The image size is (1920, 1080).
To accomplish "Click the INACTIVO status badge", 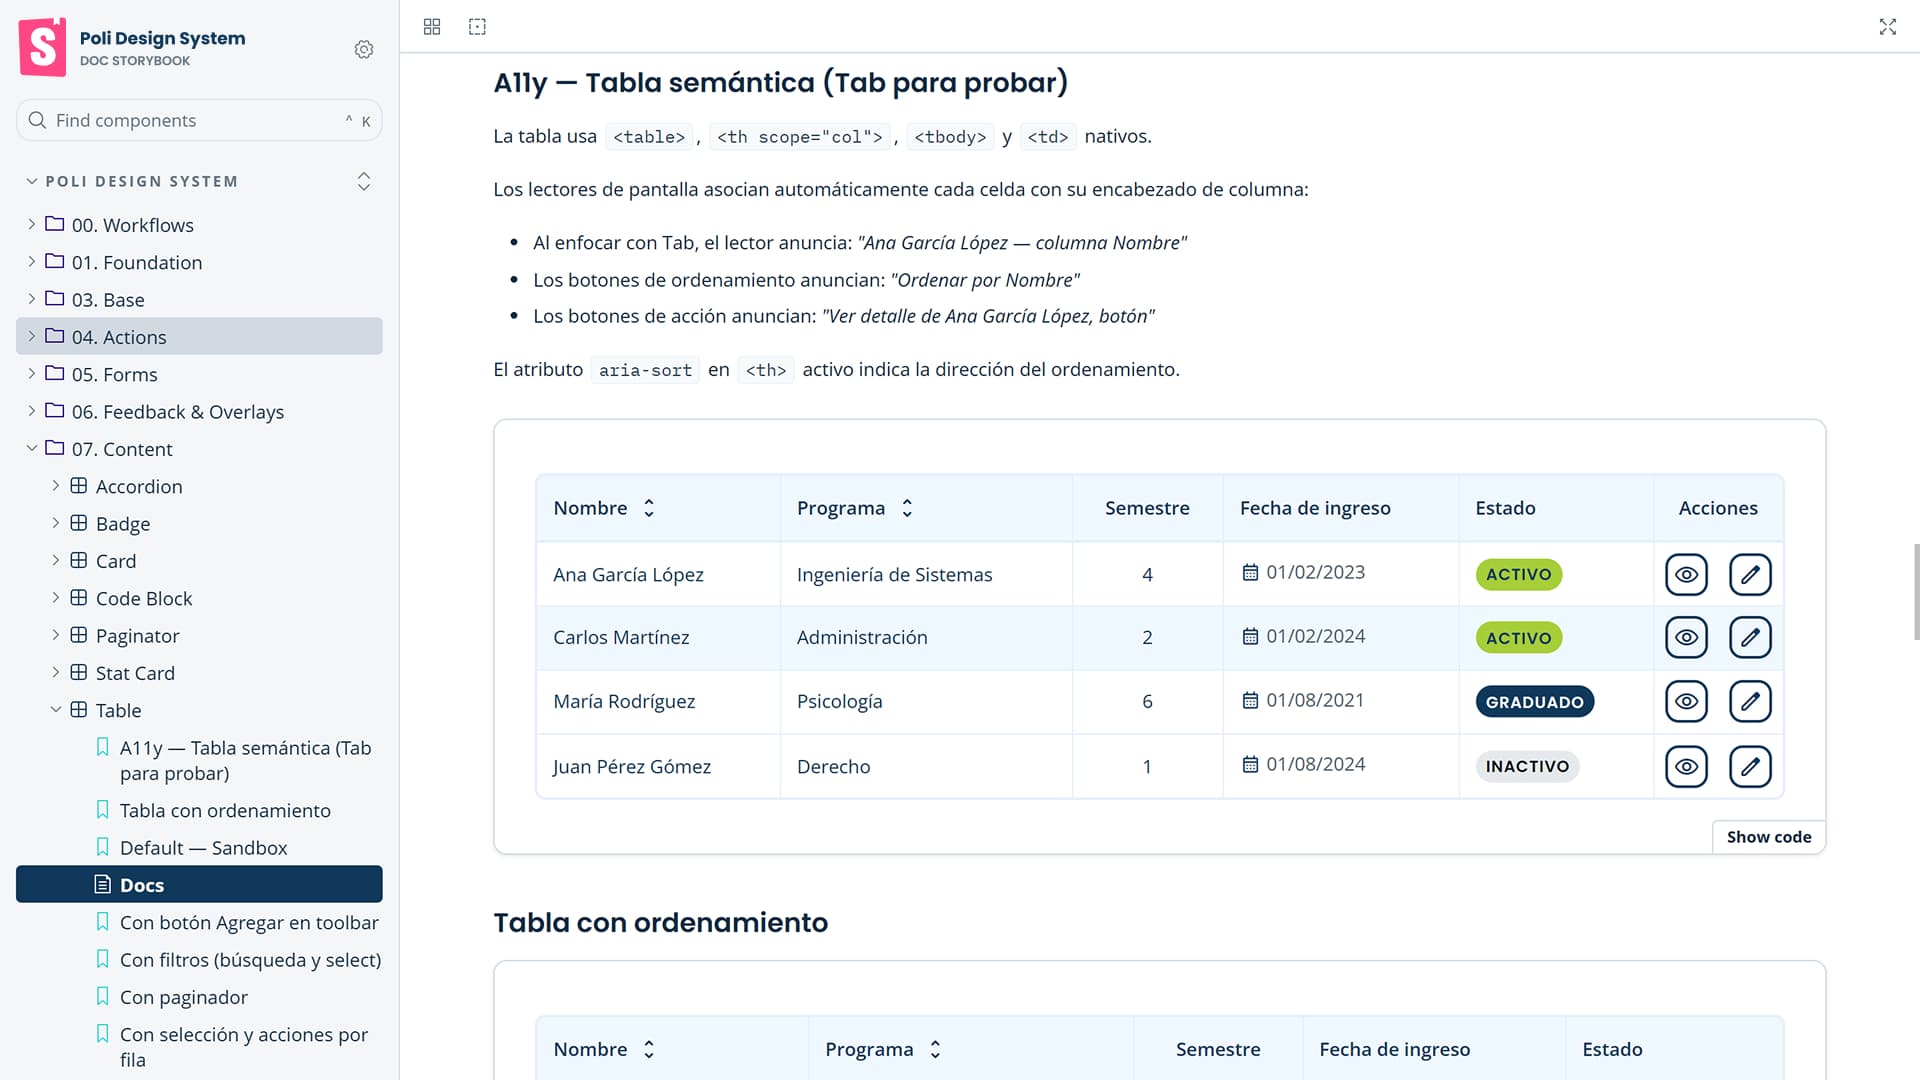I will [1527, 766].
